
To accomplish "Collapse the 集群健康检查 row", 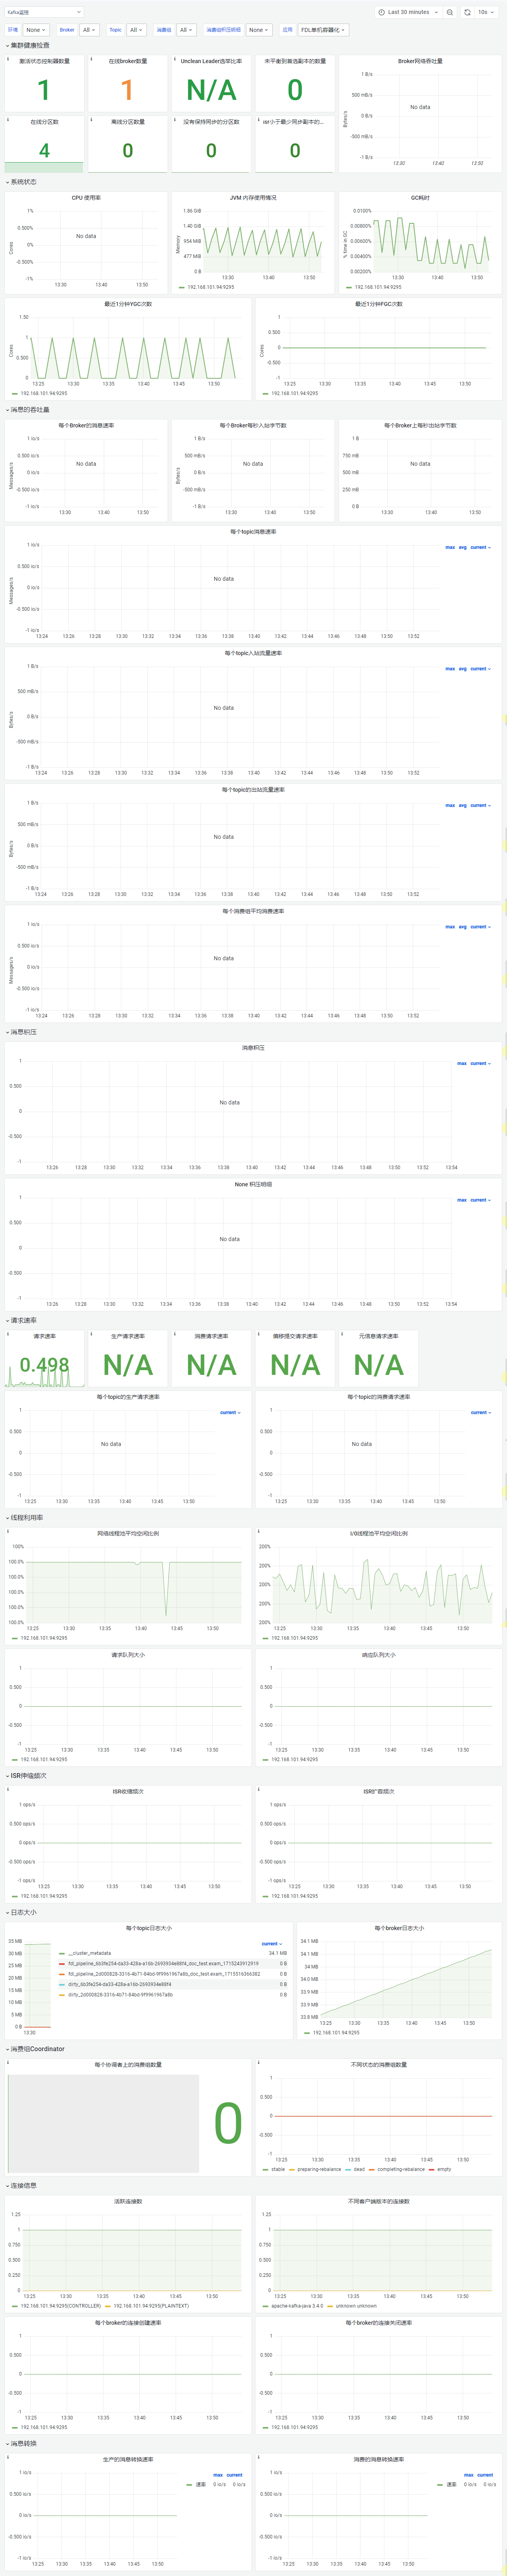I will [x=27, y=45].
